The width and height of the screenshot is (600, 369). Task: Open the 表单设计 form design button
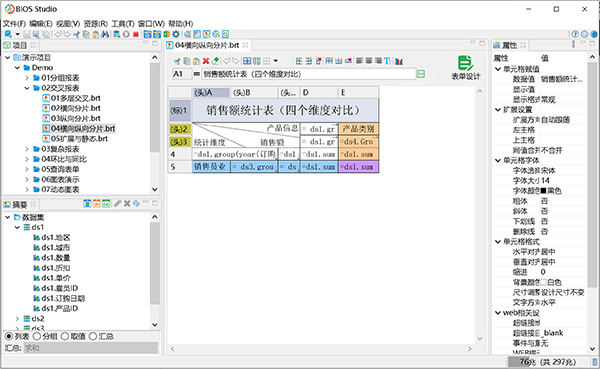point(465,67)
